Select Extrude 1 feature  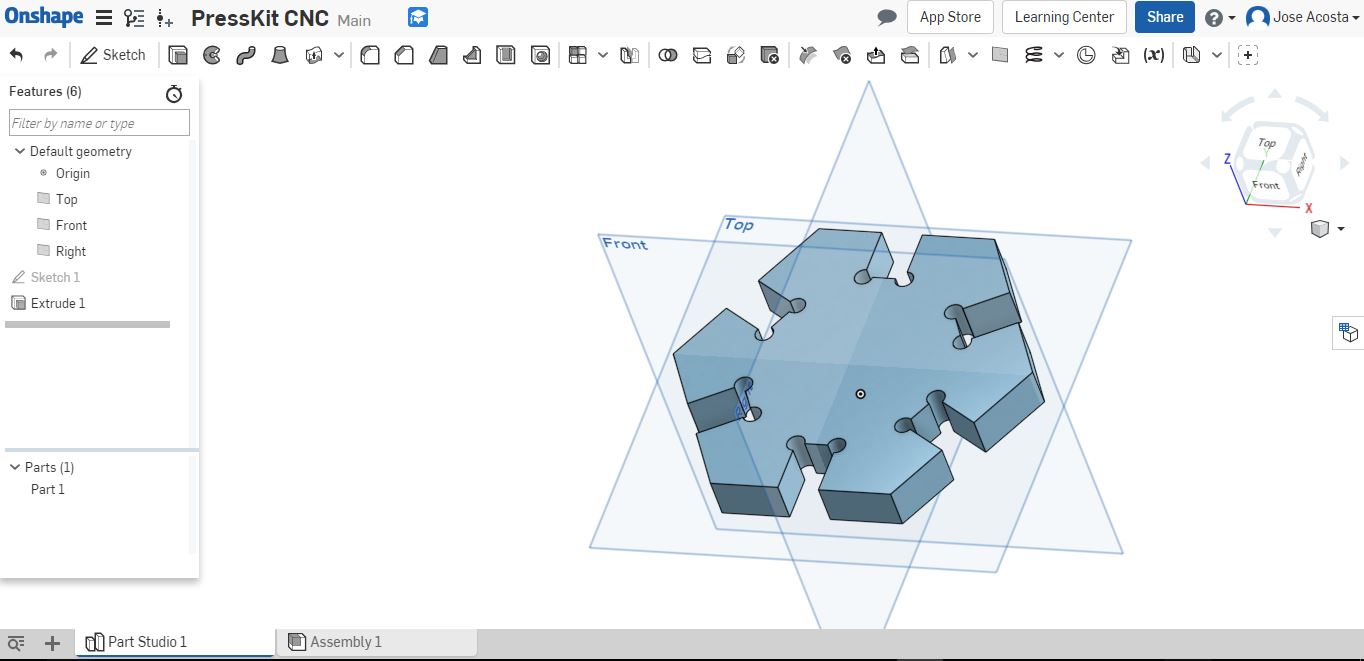(x=58, y=303)
